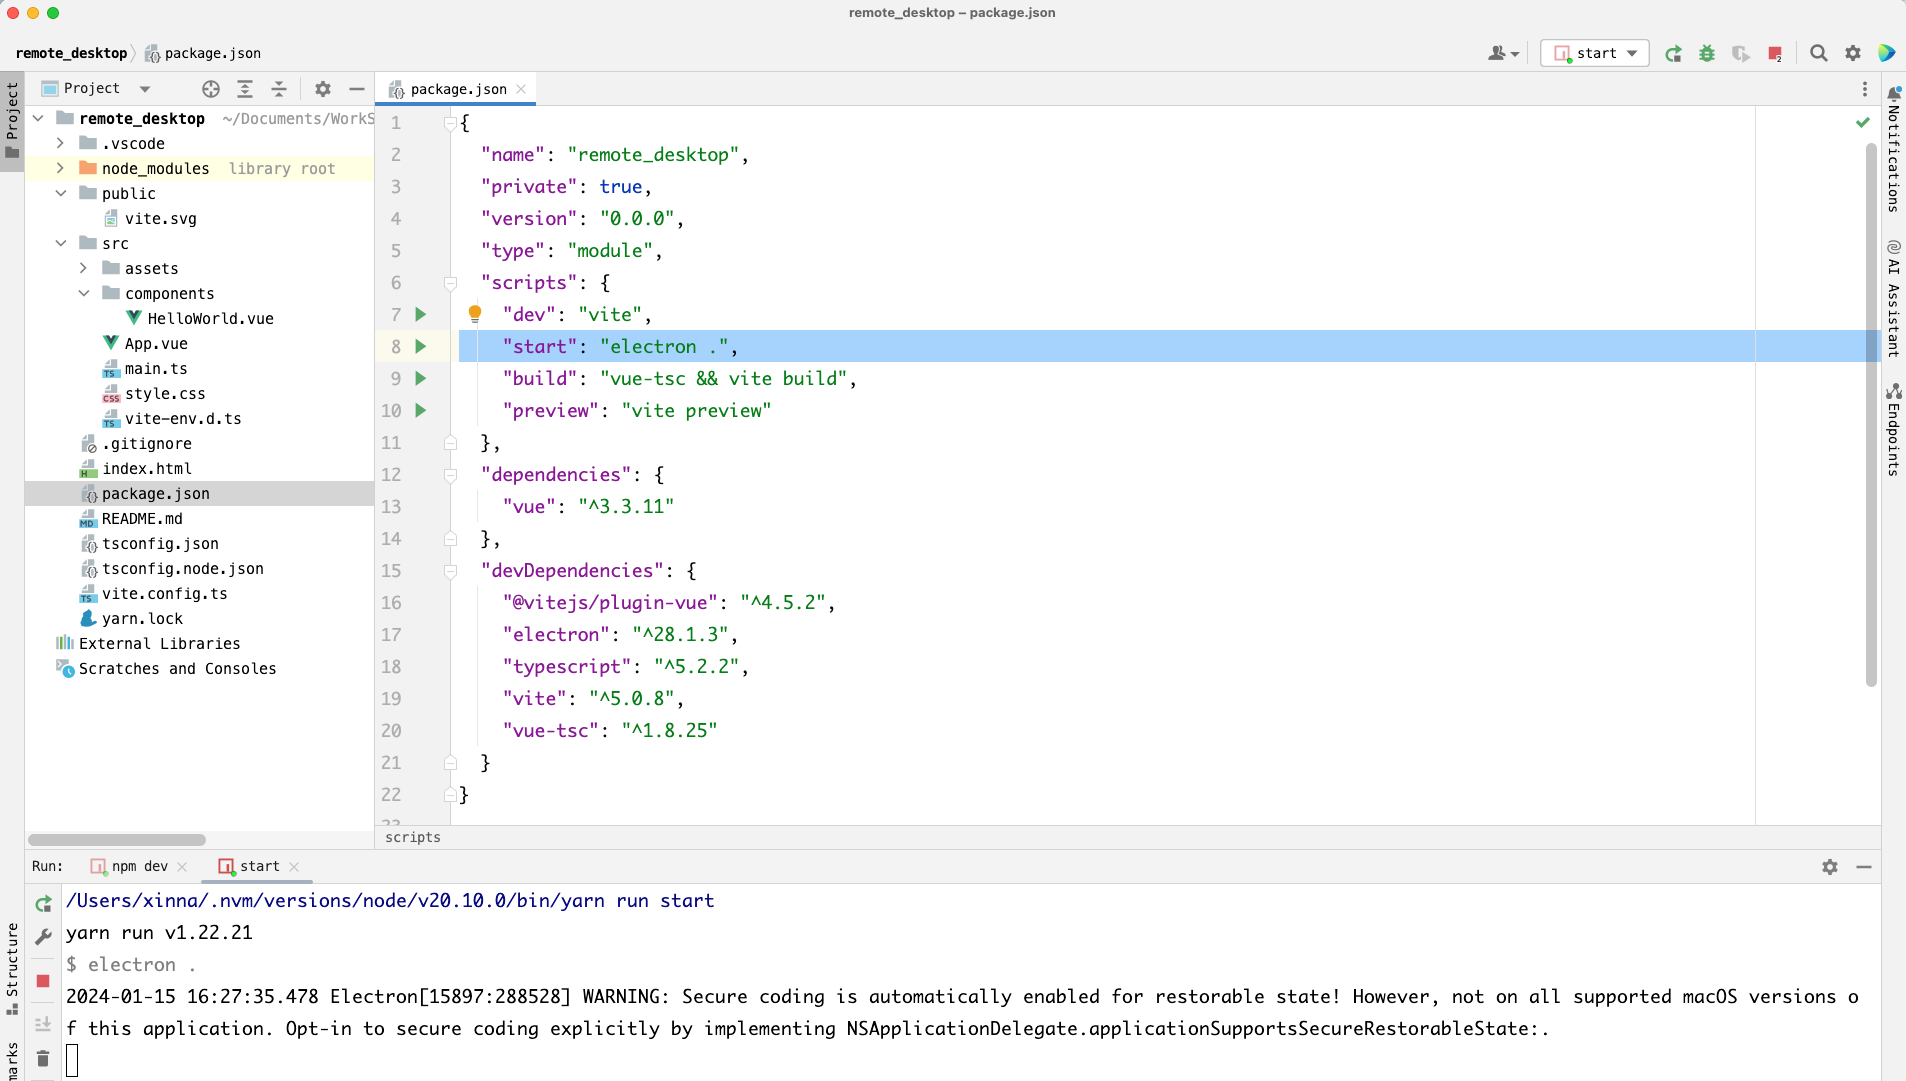
Task: Click the wrench icon in the Run panel
Action: tap(43, 937)
